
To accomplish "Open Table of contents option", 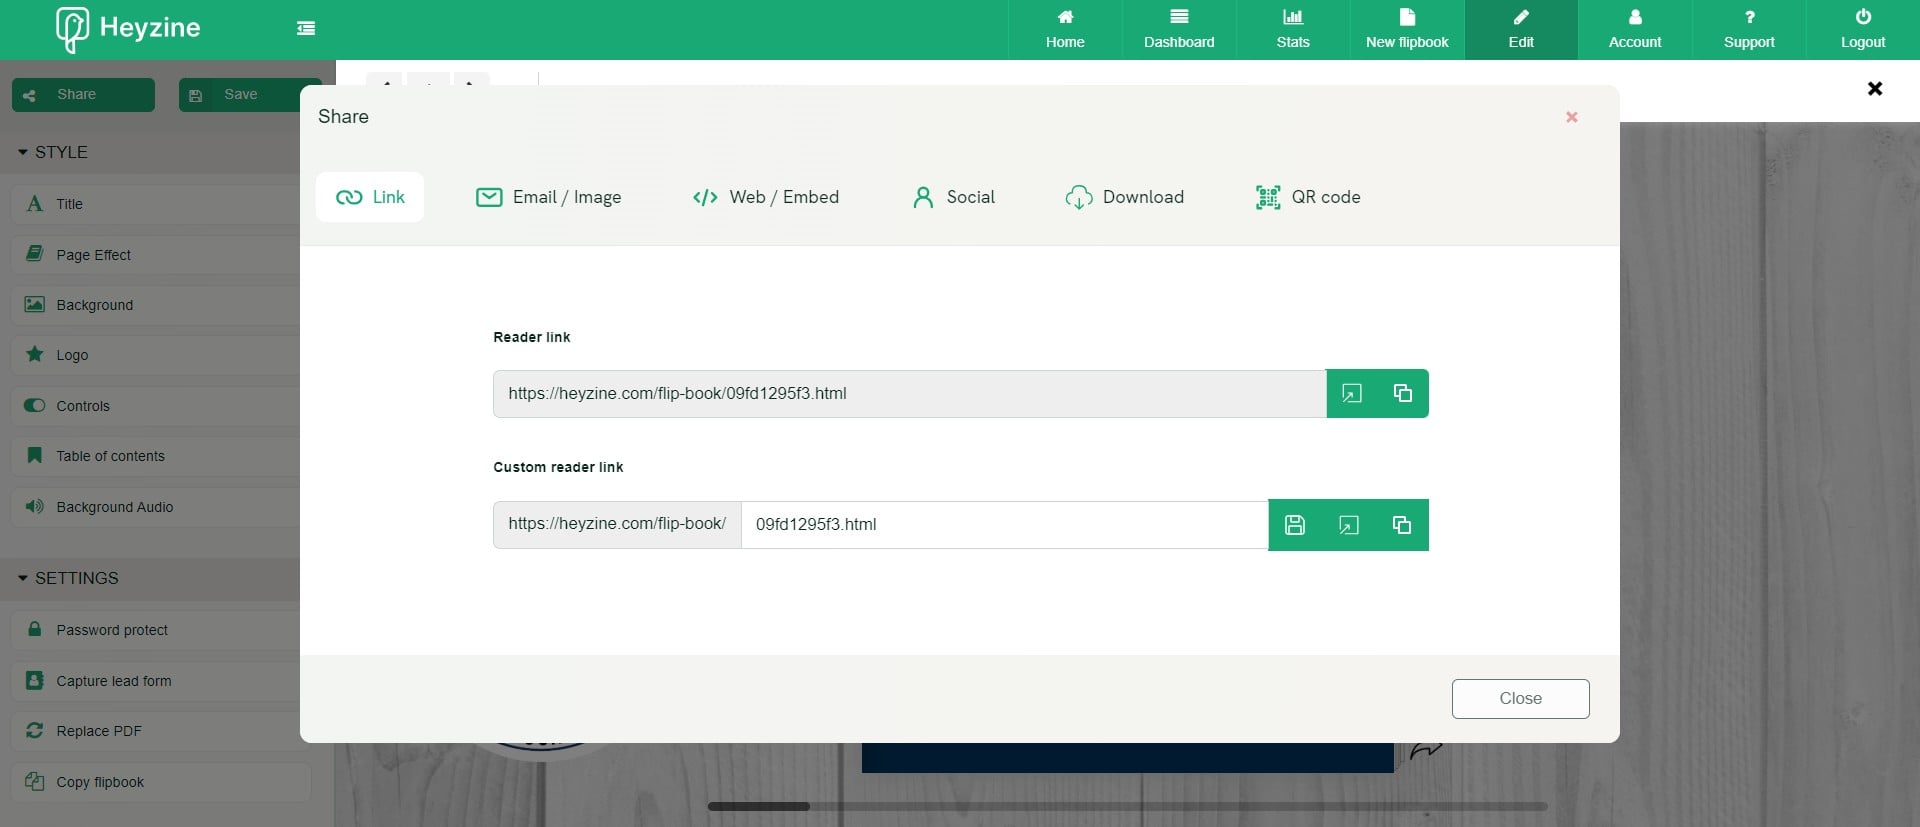I will (x=155, y=456).
